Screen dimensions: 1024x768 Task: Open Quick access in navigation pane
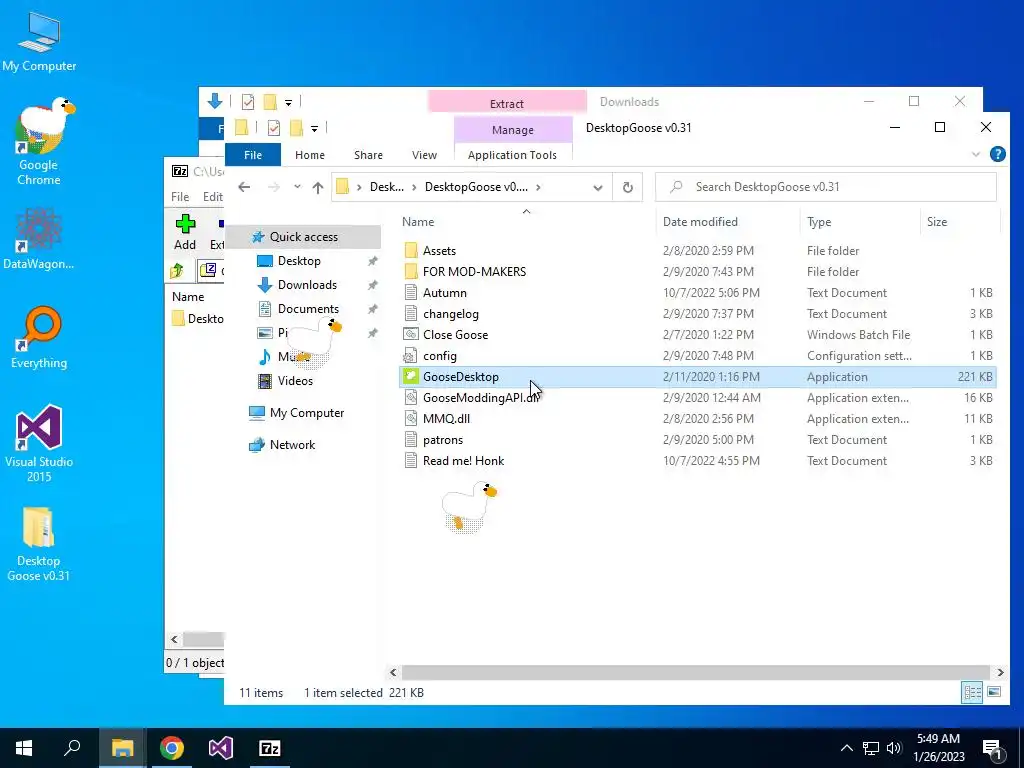[x=304, y=237]
